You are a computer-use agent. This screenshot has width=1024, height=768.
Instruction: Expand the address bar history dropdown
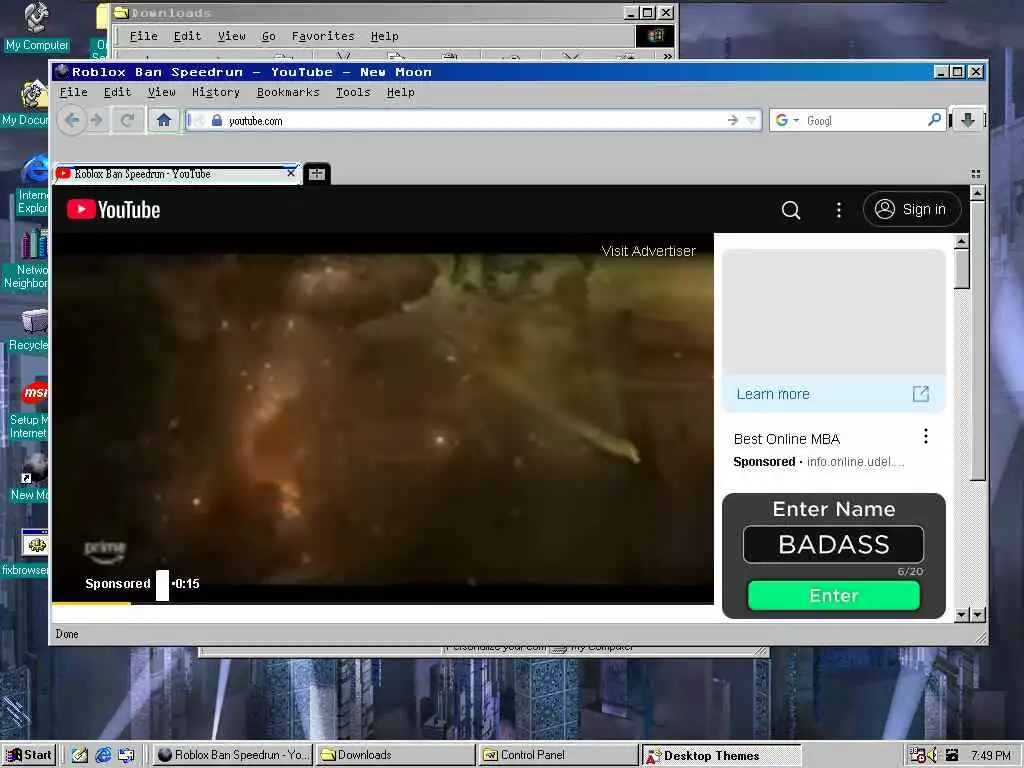pyautogui.click(x=752, y=120)
